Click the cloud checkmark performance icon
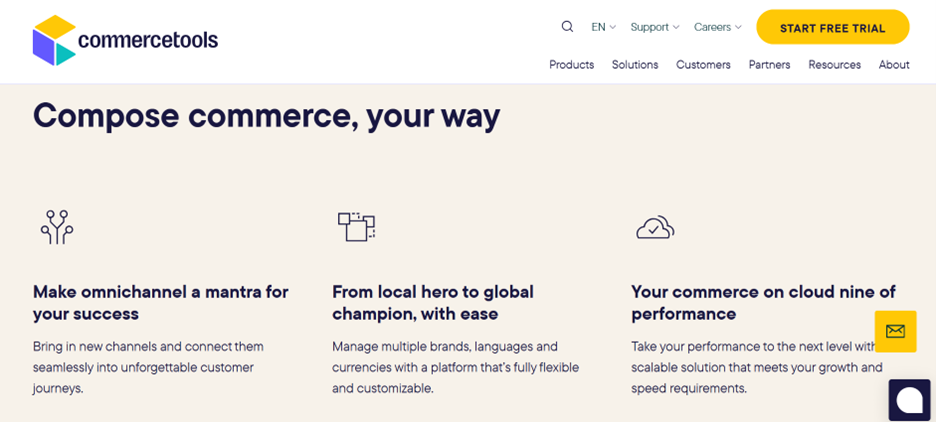This screenshot has width=936, height=422. tap(655, 228)
